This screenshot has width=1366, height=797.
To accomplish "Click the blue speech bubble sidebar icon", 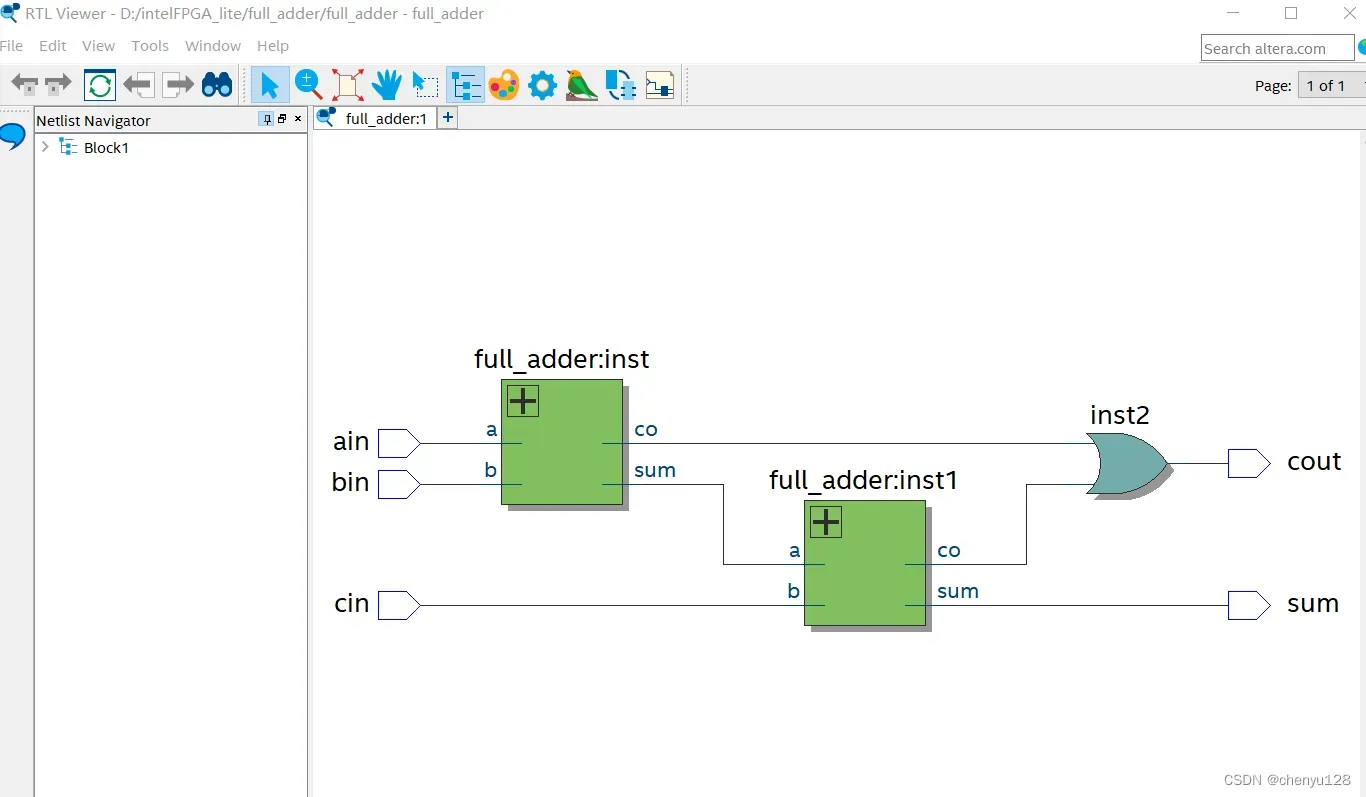I will [12, 137].
